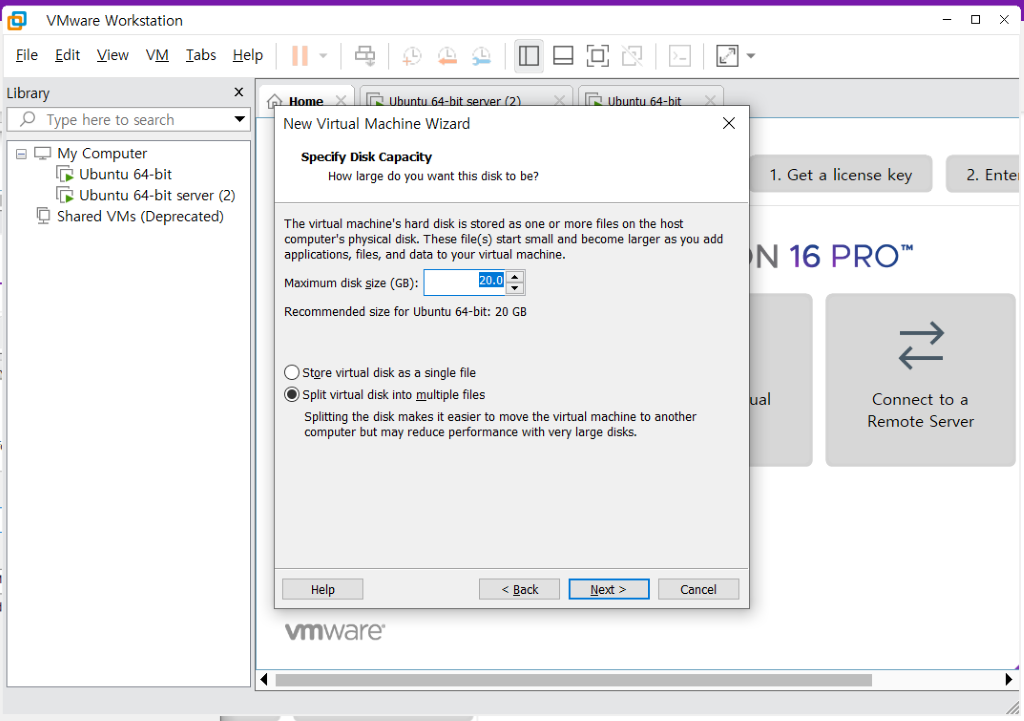Click the Maximum disk size input field
The height and width of the screenshot is (721, 1024).
click(465, 282)
